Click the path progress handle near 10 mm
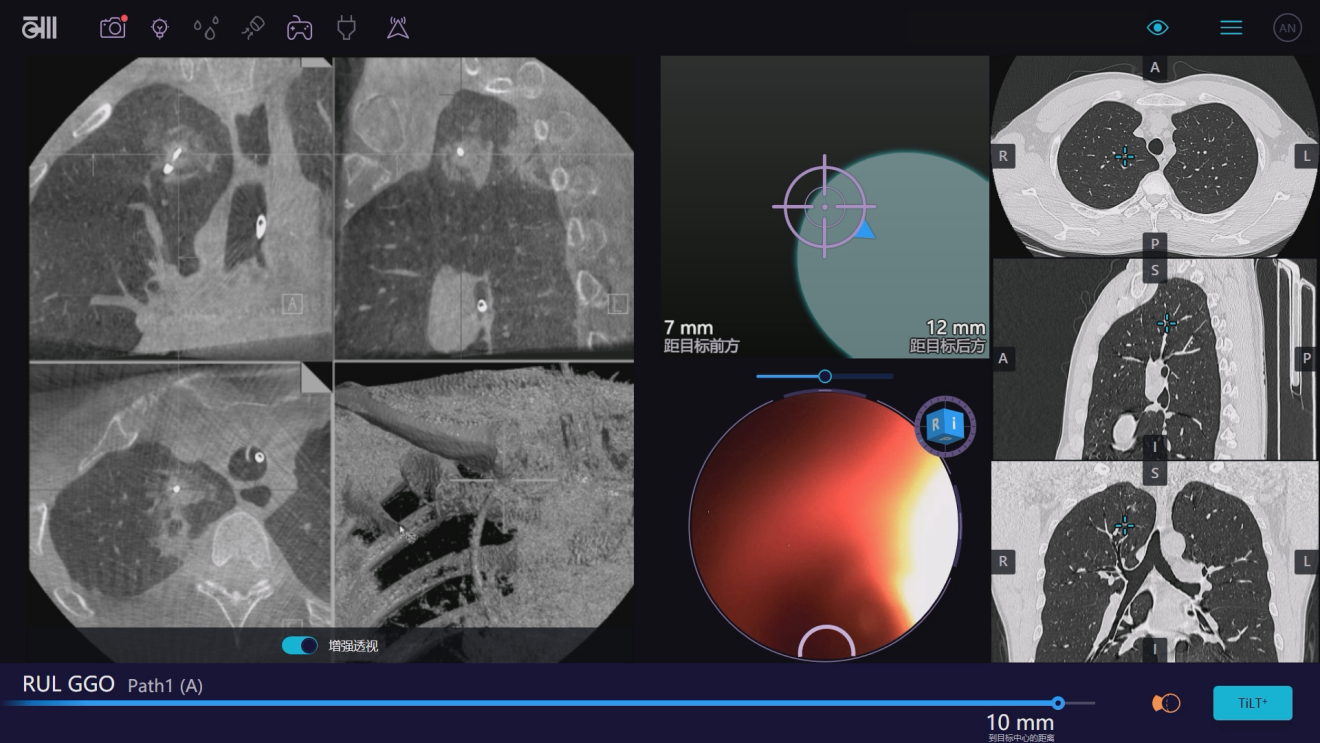1320x743 pixels. [1058, 703]
